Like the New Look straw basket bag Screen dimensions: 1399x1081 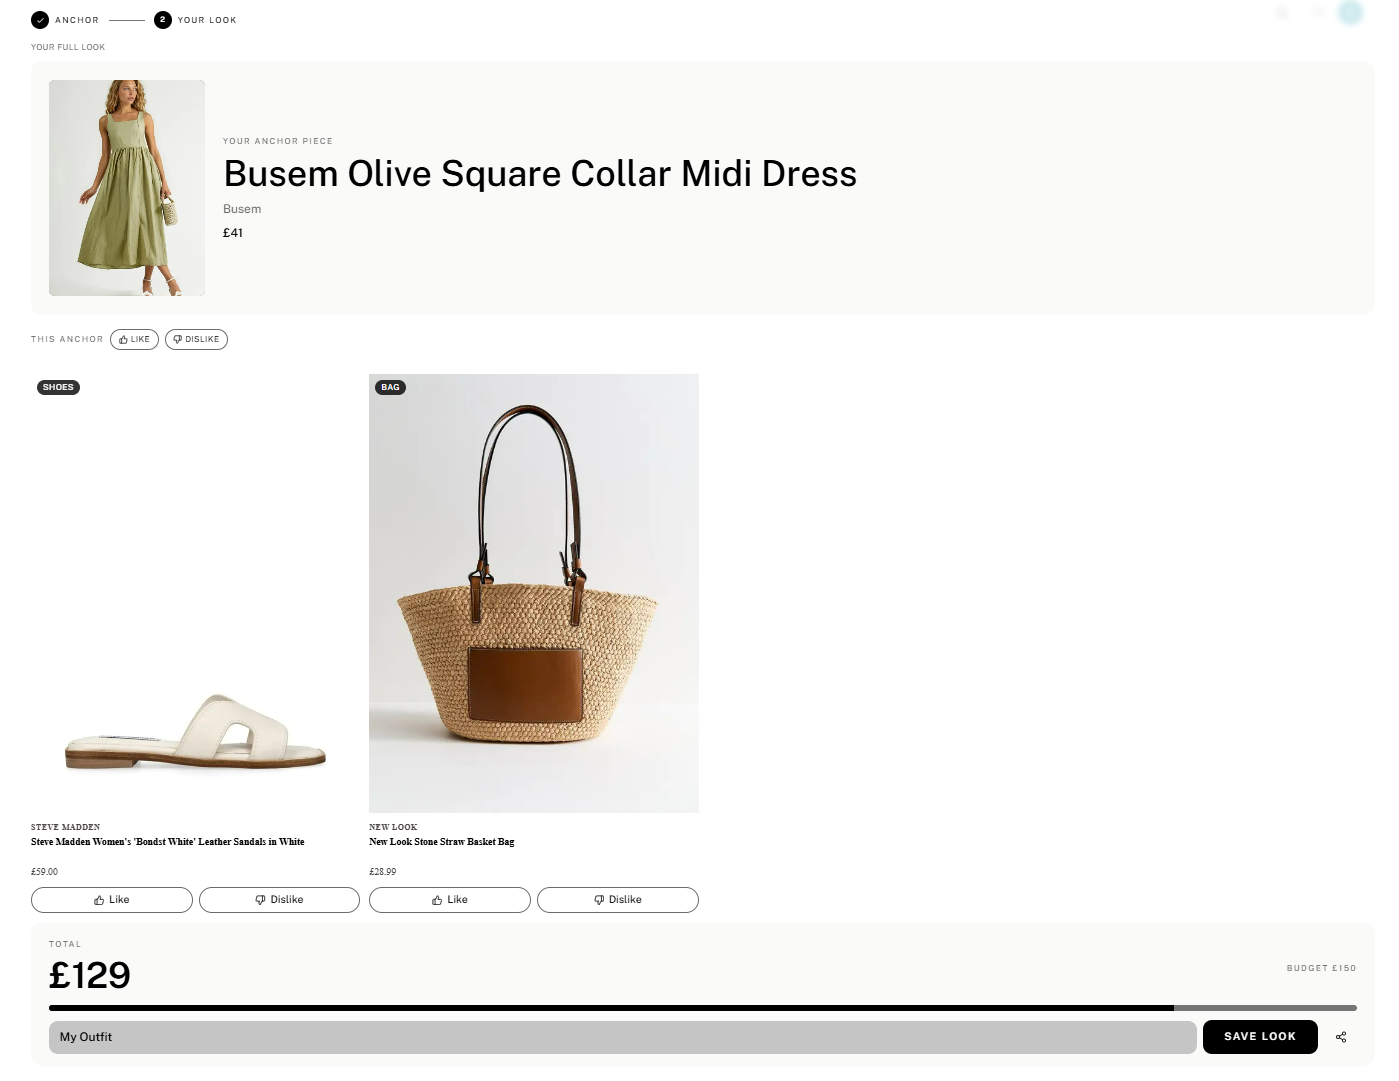pyautogui.click(x=450, y=900)
